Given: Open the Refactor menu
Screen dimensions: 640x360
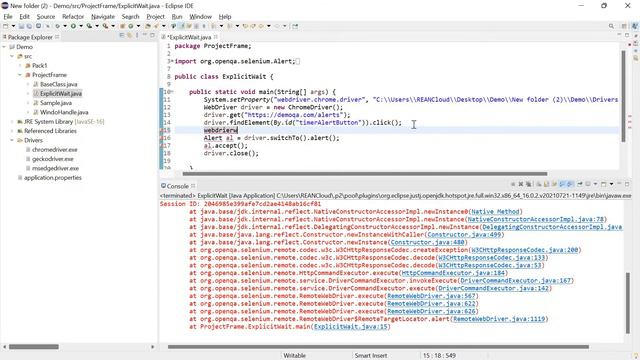Looking at the screenshot, I should pos(73,16).
